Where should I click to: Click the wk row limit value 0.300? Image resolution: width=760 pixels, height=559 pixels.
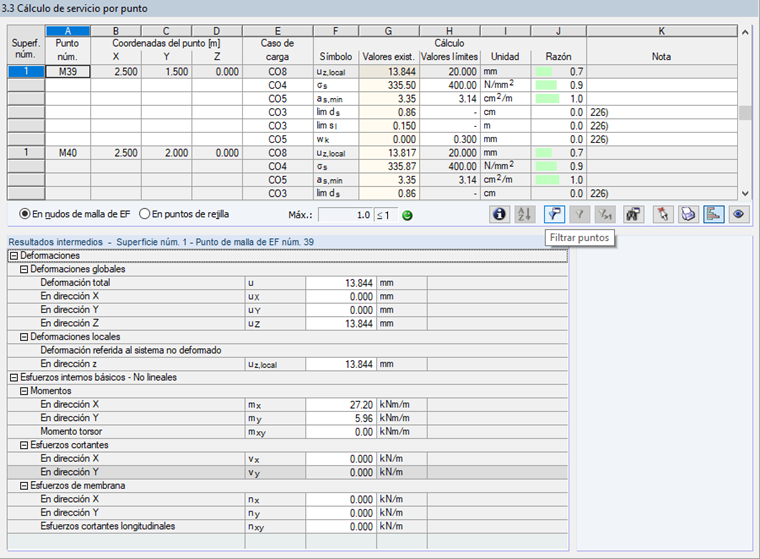450,140
